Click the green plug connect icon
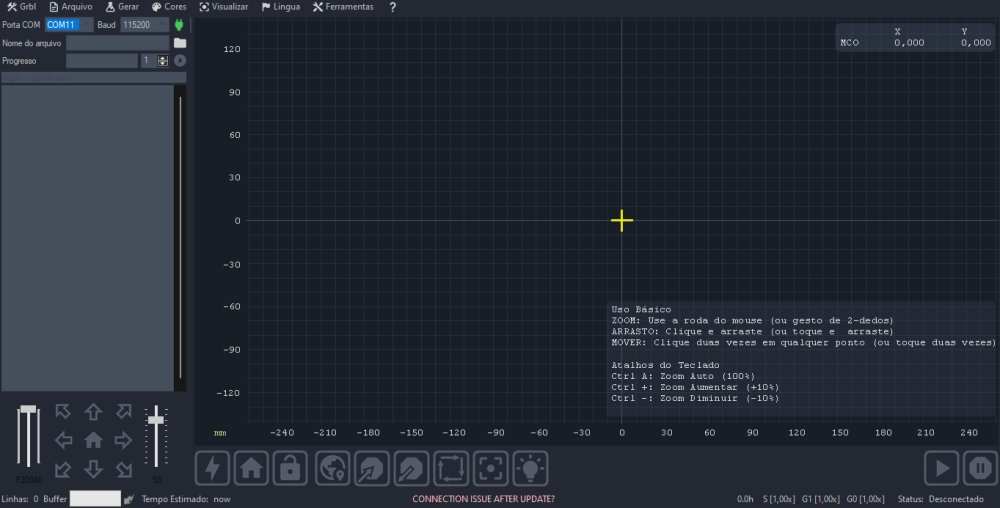This screenshot has height=508, width=1000. (x=179, y=24)
